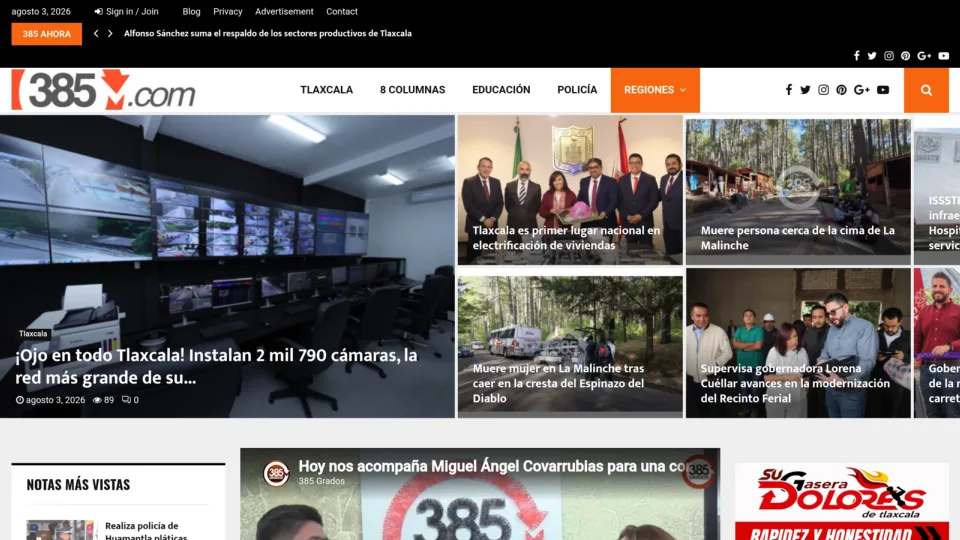Screen dimensions: 960x540
Task: Click the 385 AHORA orange button
Action: point(47,34)
